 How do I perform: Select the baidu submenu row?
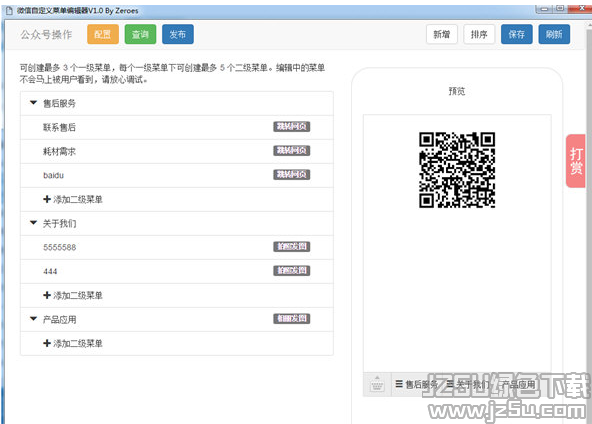coord(177,175)
